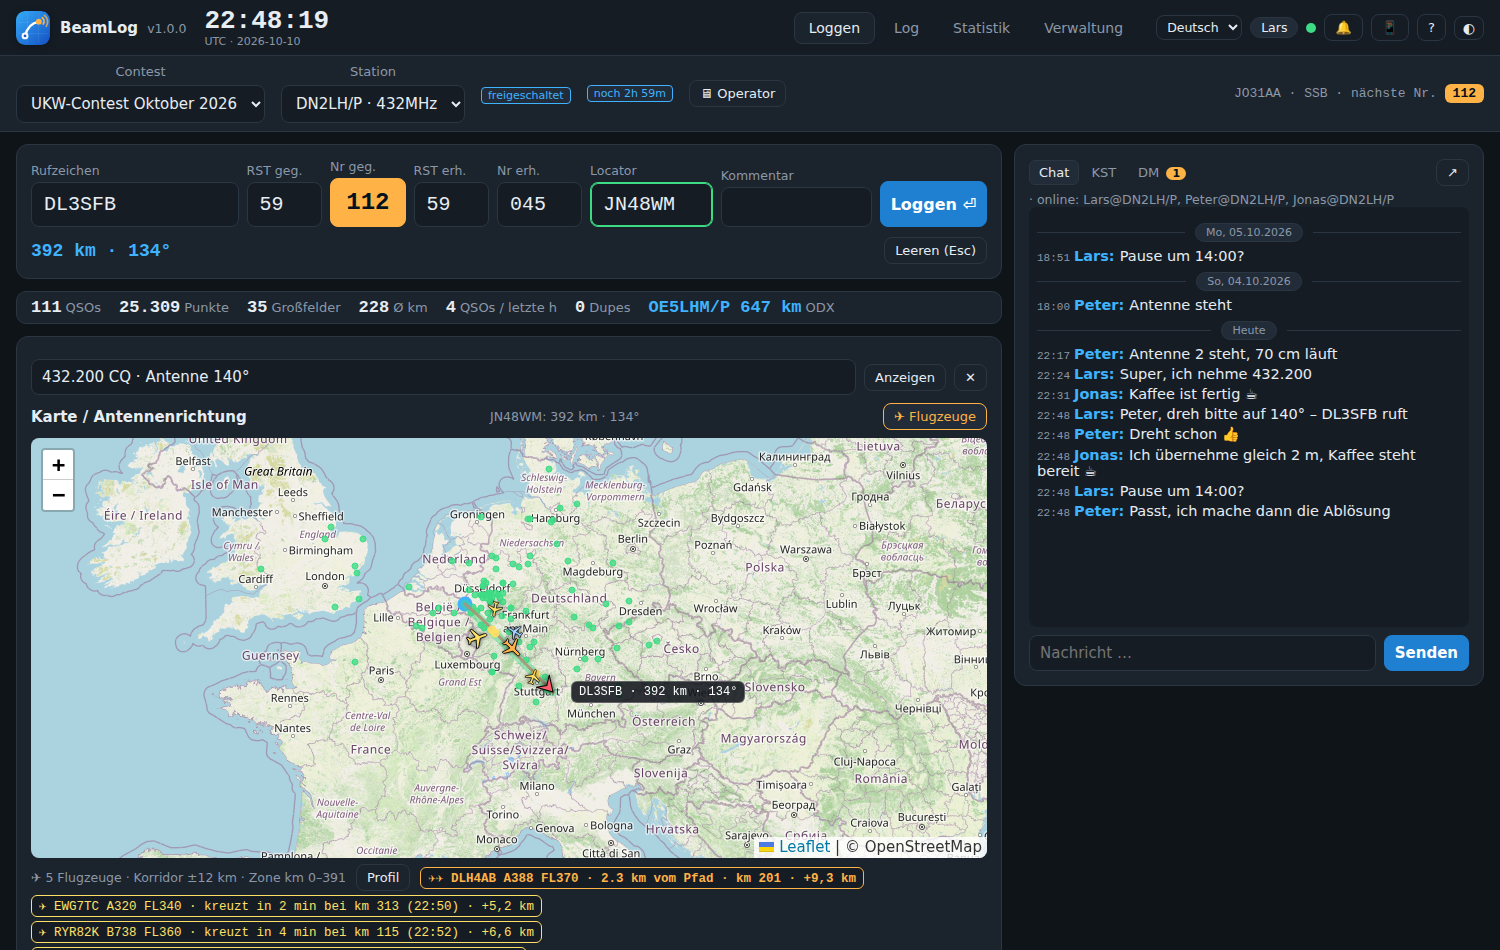Click the Anzeigen button
This screenshot has height=950, width=1500.
pos(904,377)
